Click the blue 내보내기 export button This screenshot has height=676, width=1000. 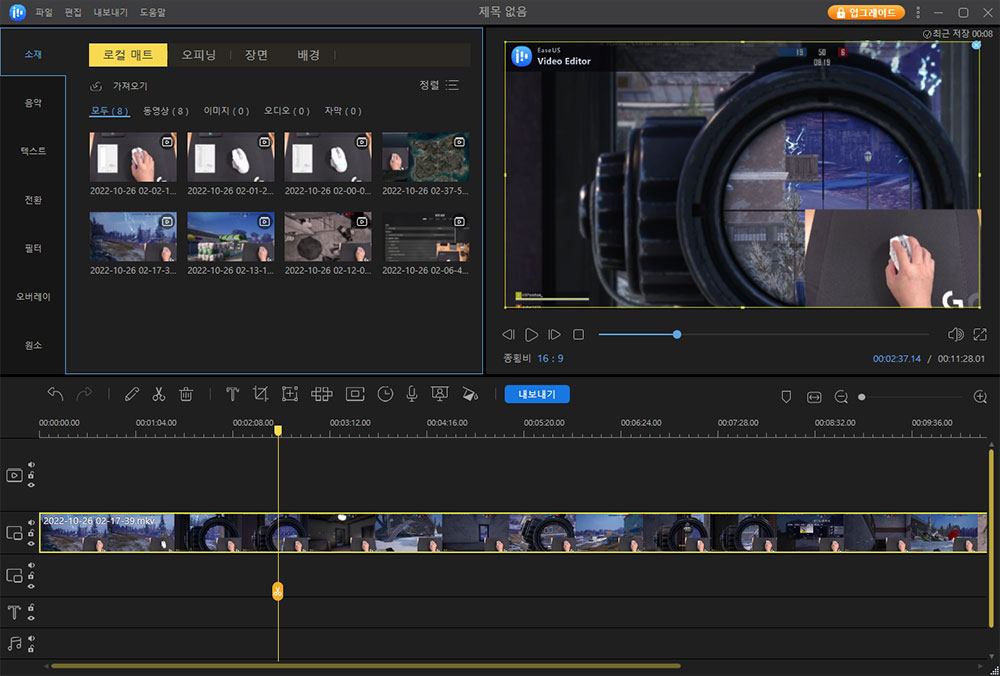point(537,394)
